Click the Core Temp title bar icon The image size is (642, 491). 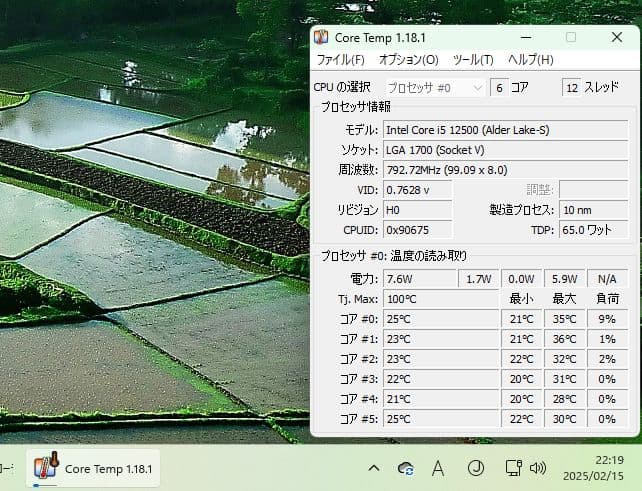click(x=321, y=37)
